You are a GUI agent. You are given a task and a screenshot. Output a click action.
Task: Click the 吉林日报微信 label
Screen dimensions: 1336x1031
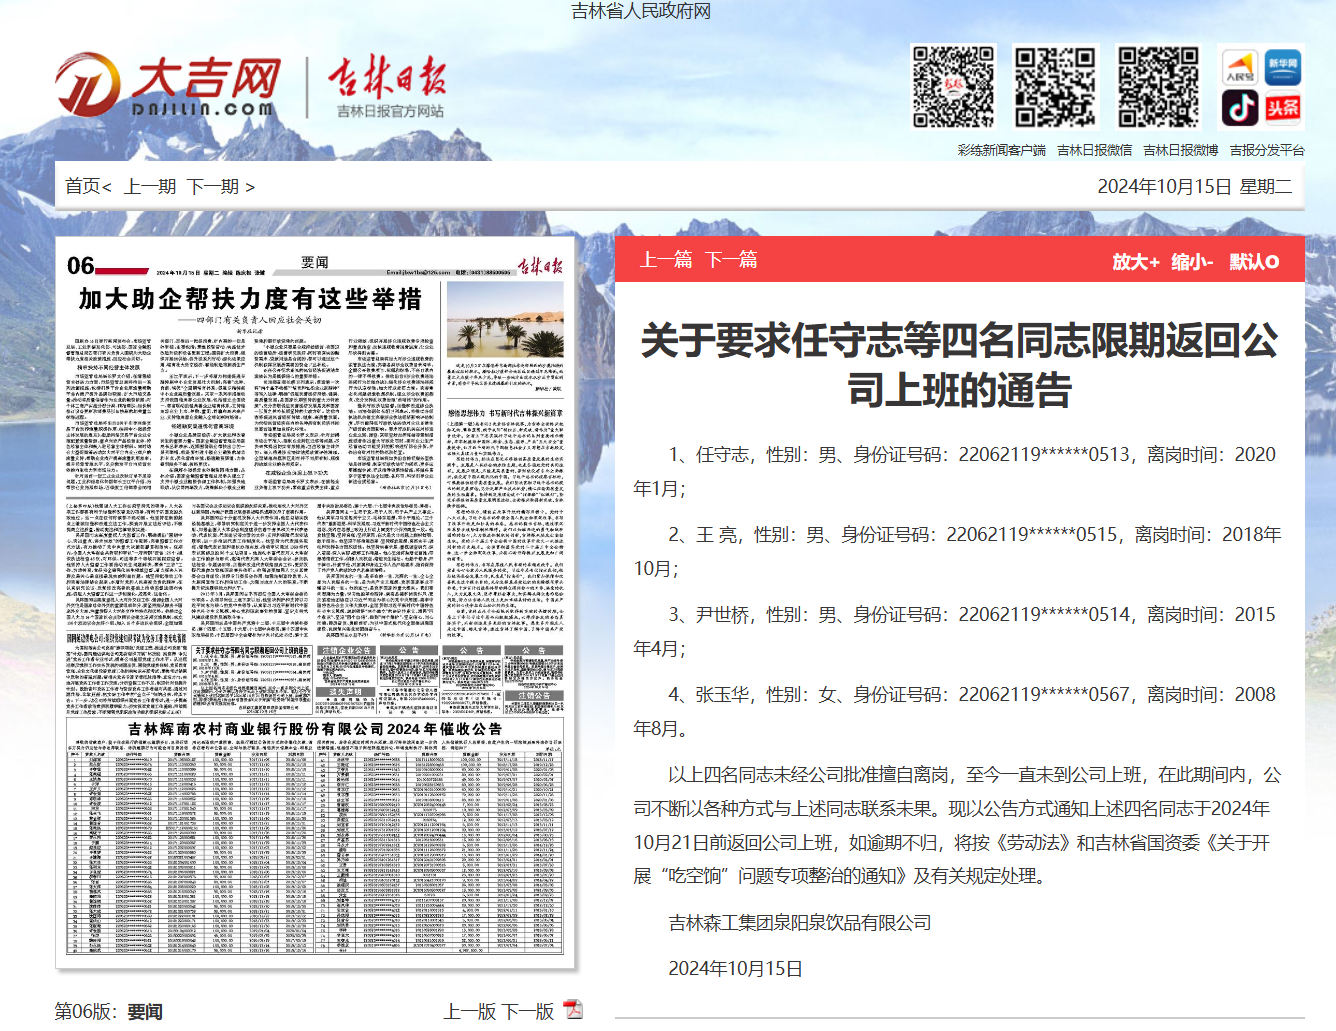pos(1094,150)
